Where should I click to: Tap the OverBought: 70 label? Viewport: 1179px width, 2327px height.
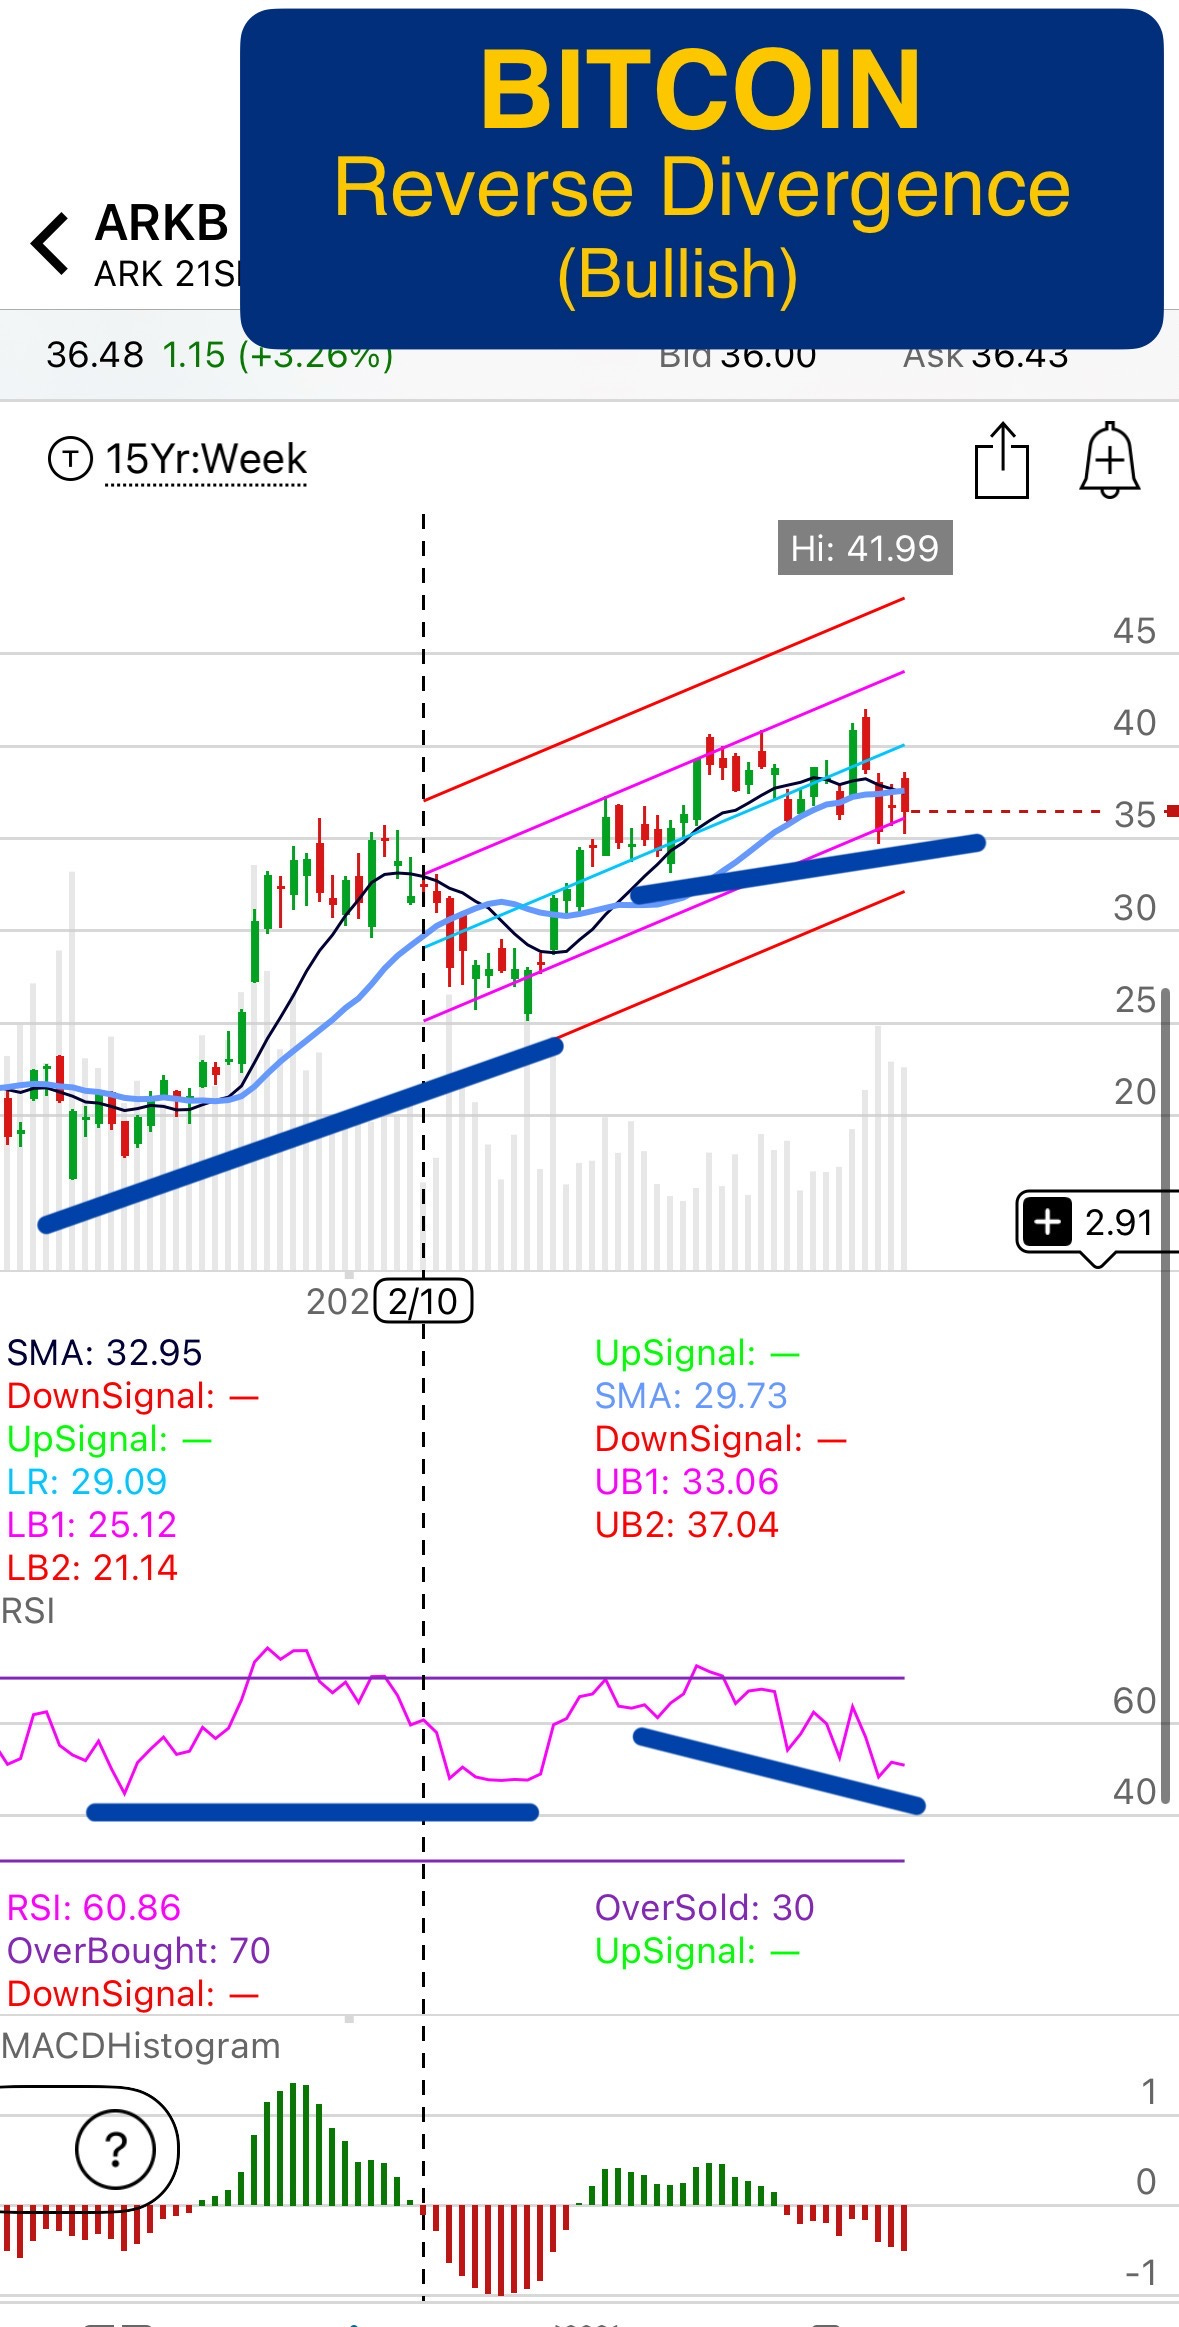[x=139, y=1951]
